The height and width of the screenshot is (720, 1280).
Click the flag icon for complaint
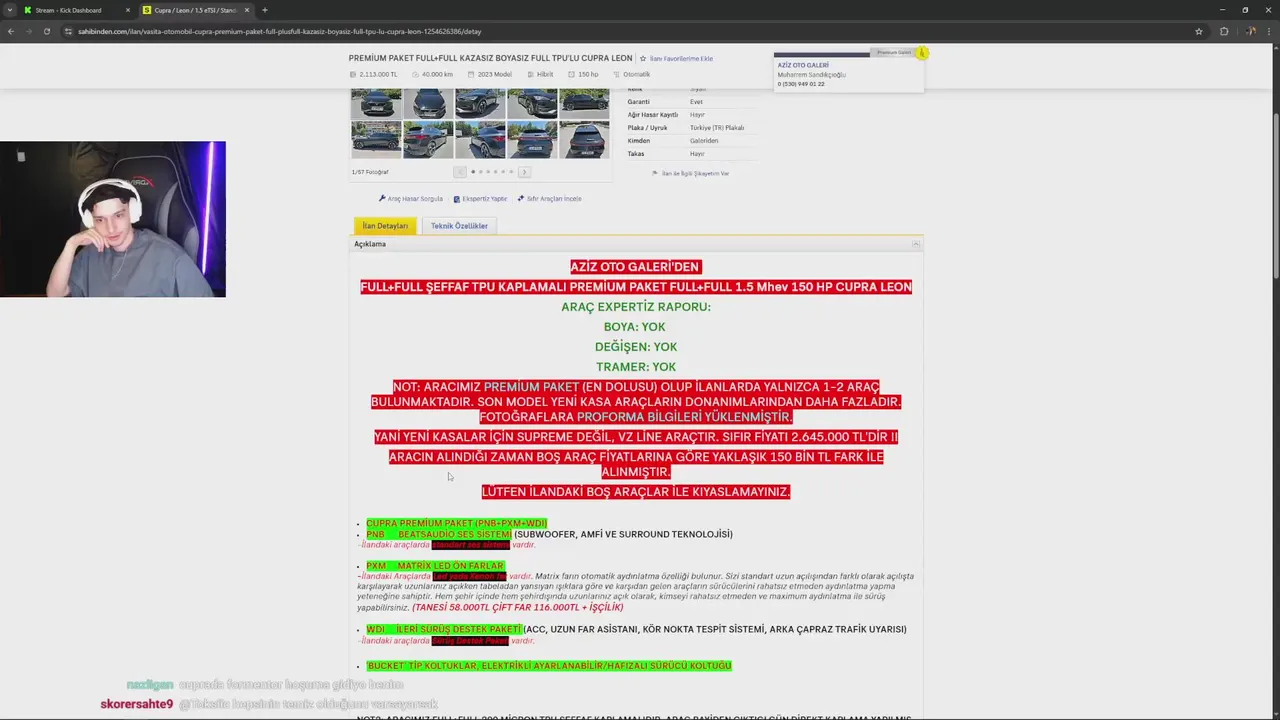[655, 173]
